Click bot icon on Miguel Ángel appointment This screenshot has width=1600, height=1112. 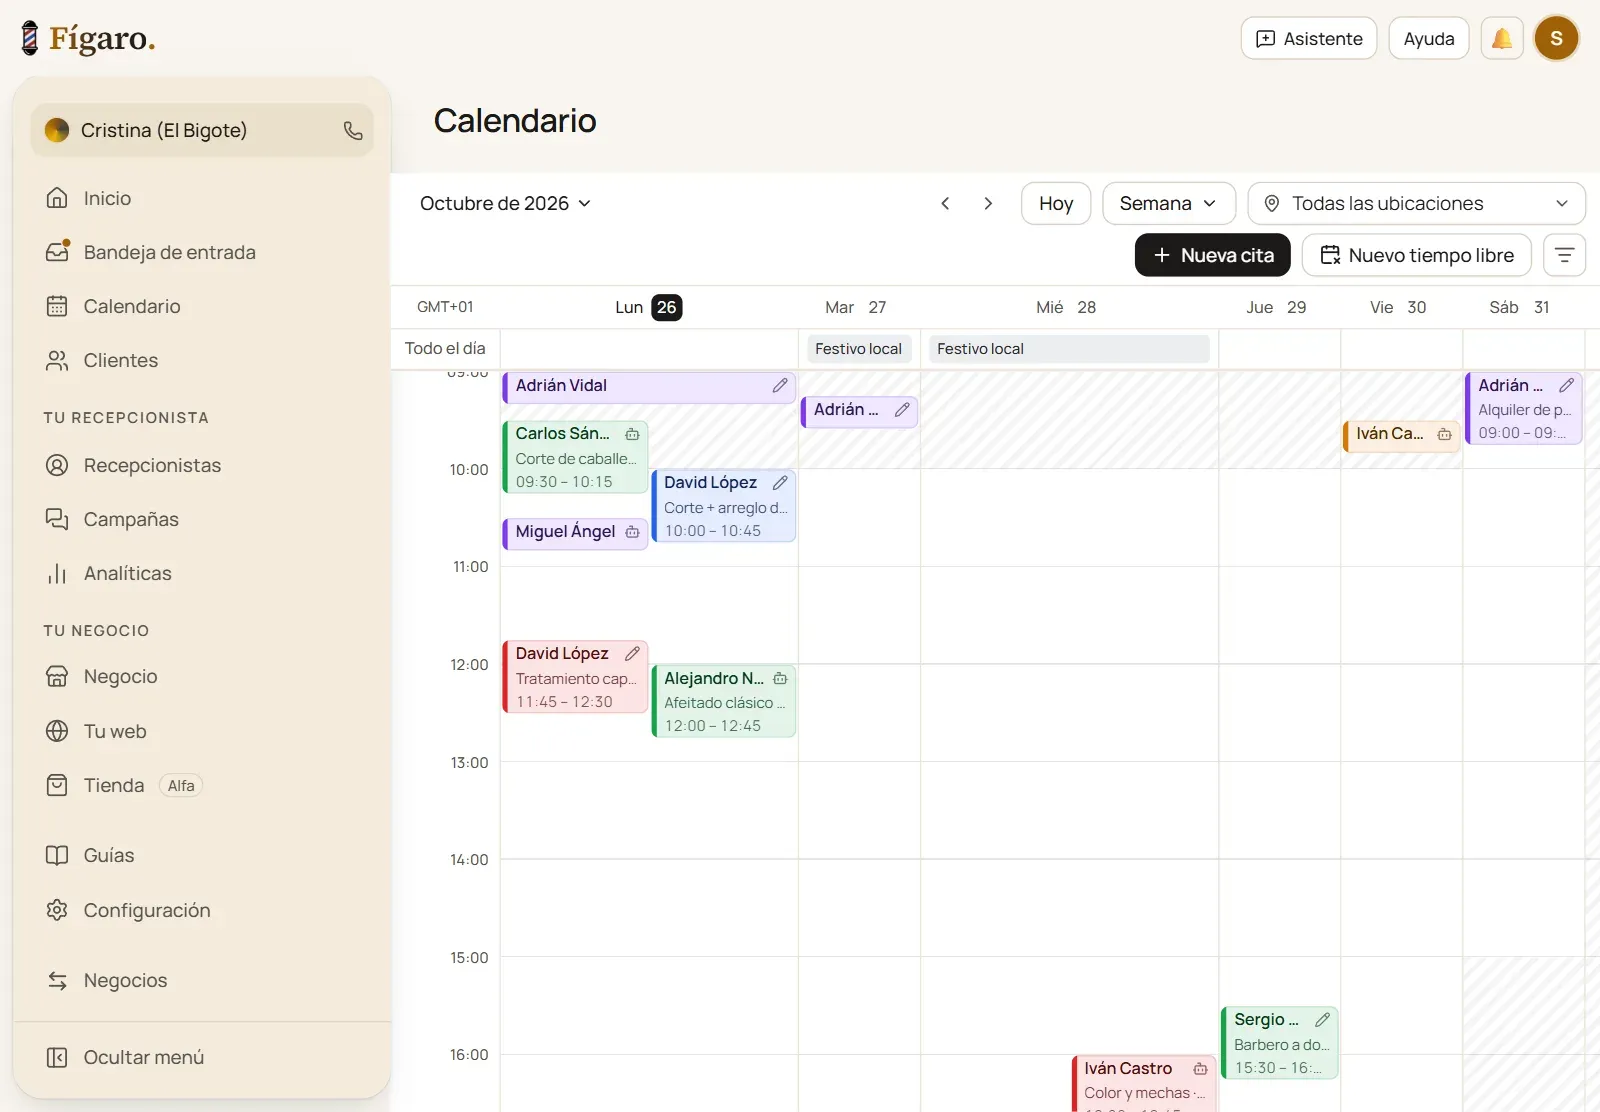pyautogui.click(x=632, y=532)
